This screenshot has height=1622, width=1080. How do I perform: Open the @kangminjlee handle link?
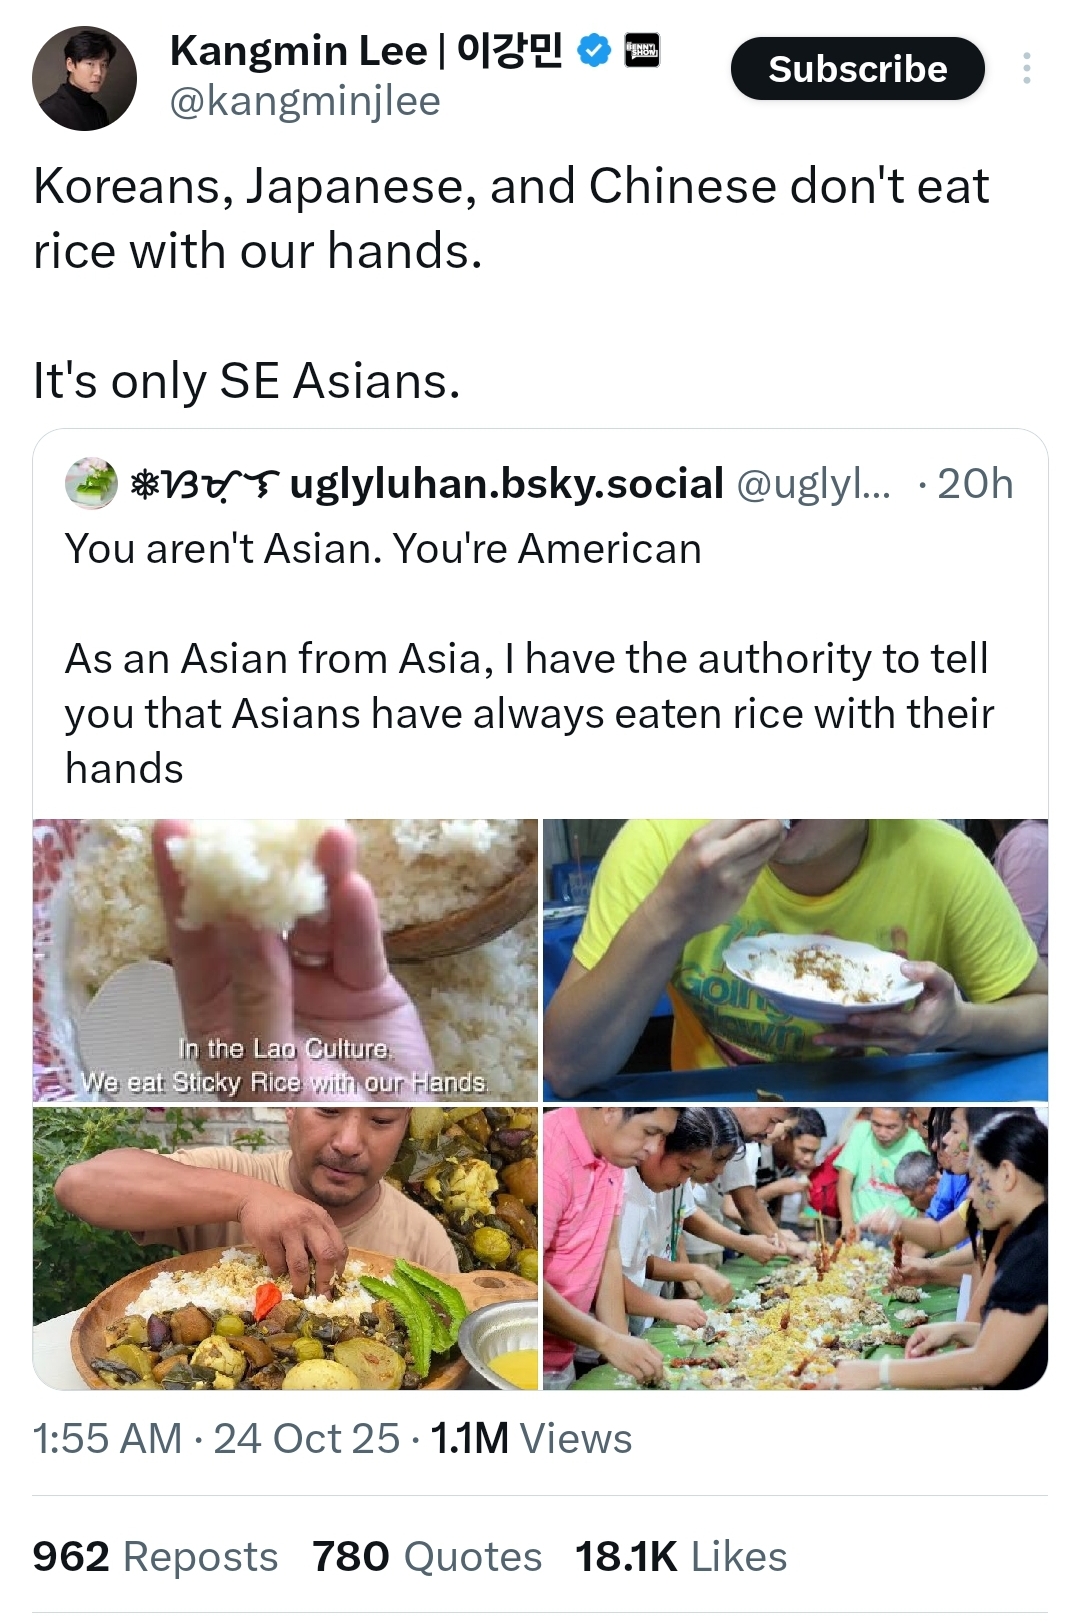point(305,101)
